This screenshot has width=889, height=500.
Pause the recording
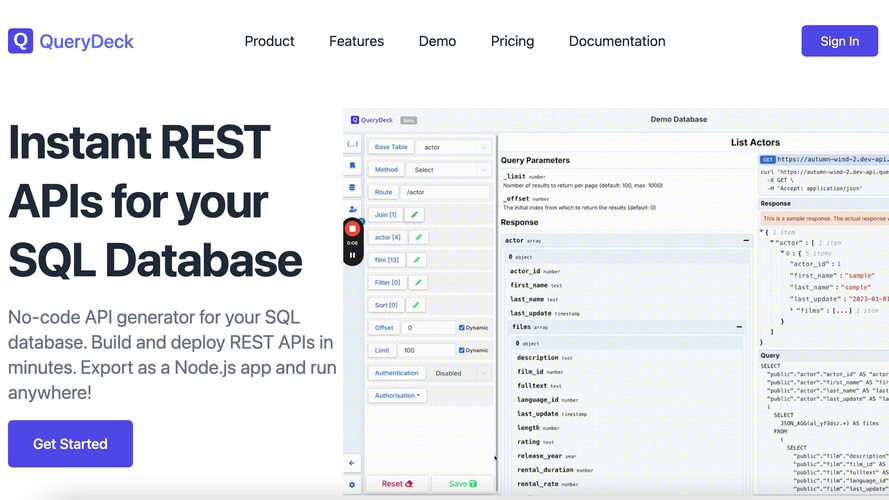tap(353, 255)
